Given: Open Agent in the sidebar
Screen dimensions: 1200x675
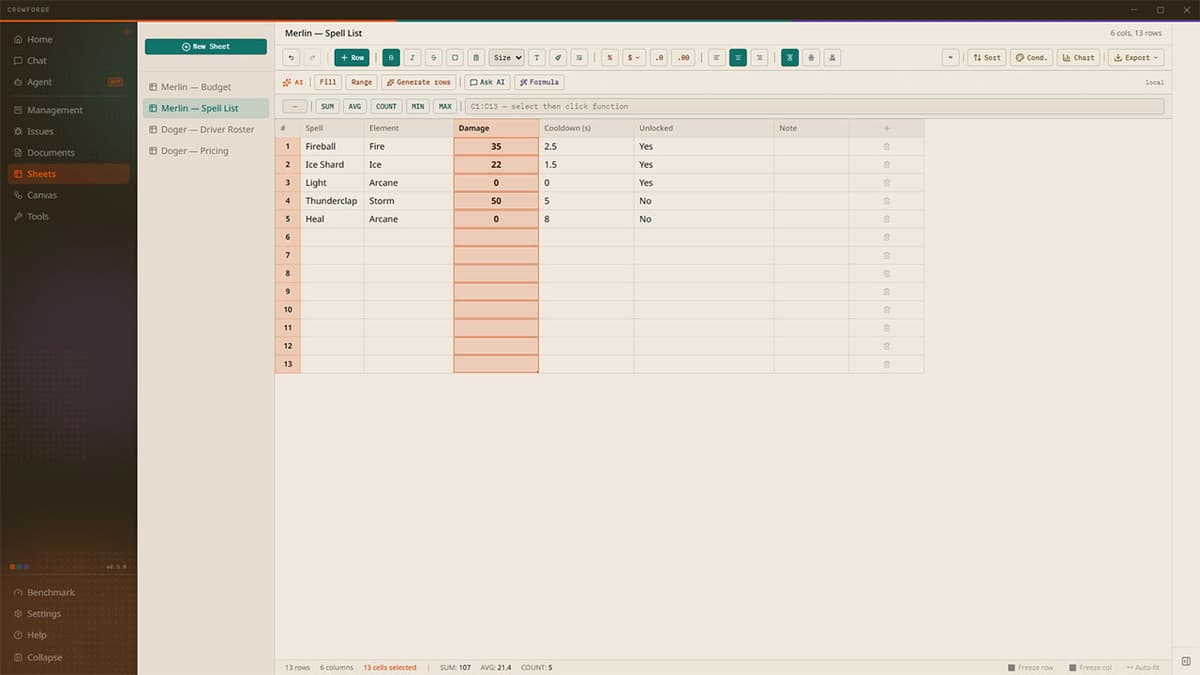Looking at the screenshot, I should pos(68,82).
